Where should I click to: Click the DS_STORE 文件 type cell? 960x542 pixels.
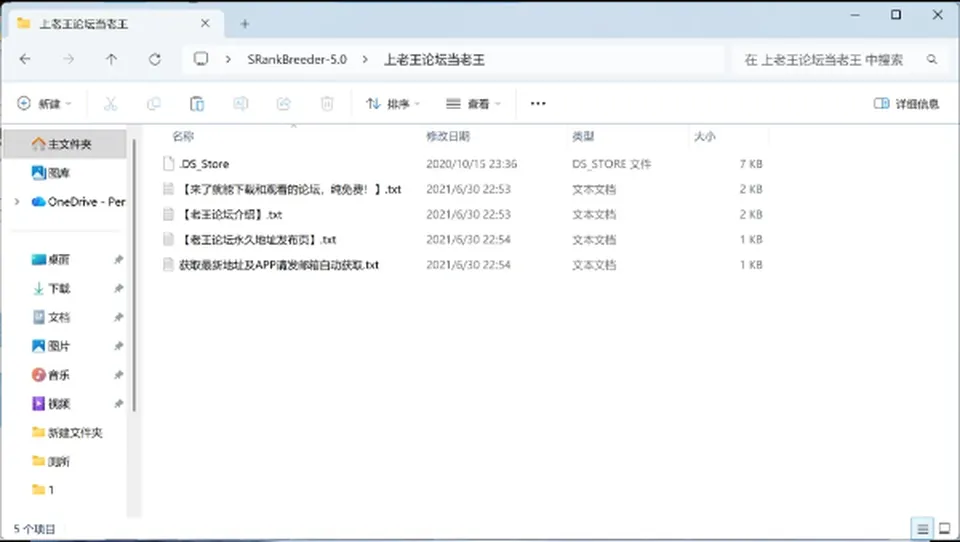click(611, 164)
